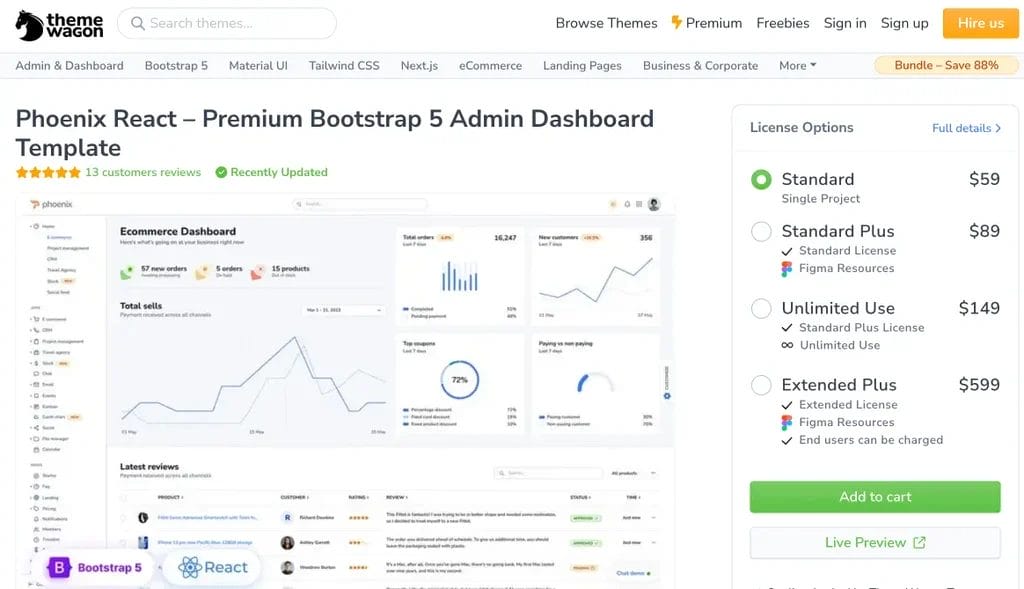This screenshot has width=1024, height=589.
Task: Click the $59 Standard price
Action: point(984,180)
